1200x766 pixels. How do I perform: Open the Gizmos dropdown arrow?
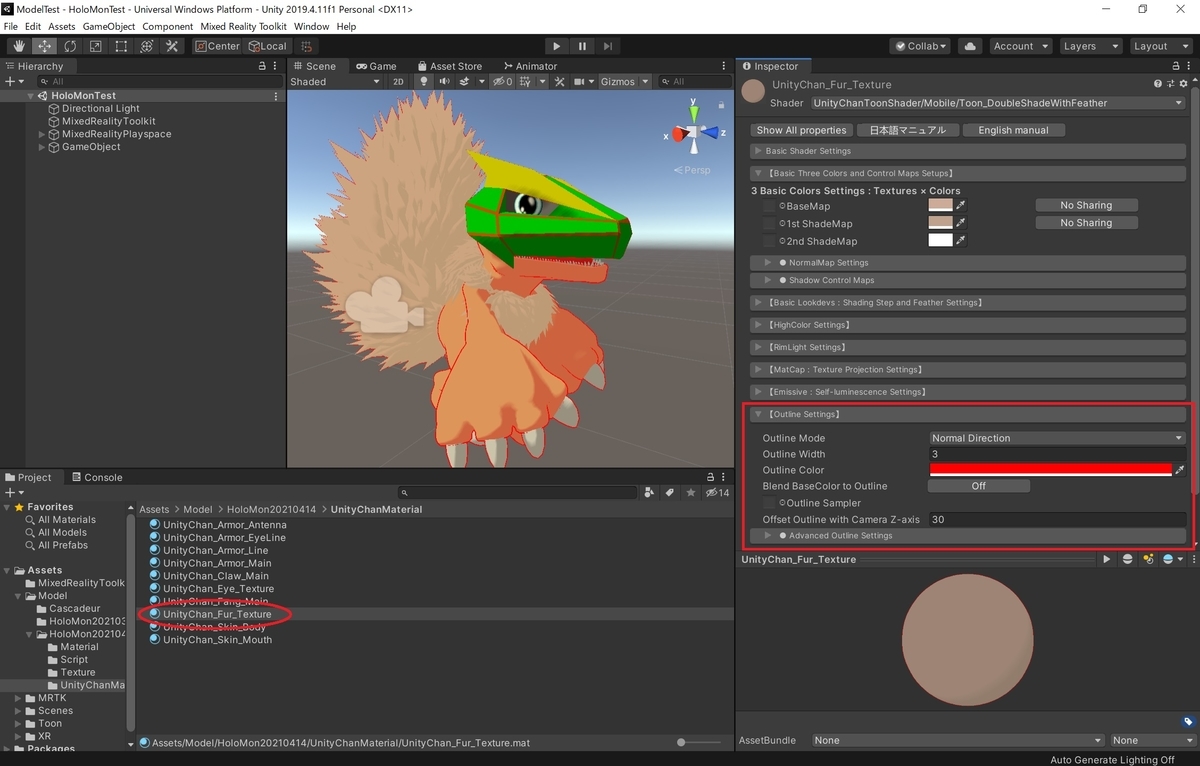coord(645,82)
